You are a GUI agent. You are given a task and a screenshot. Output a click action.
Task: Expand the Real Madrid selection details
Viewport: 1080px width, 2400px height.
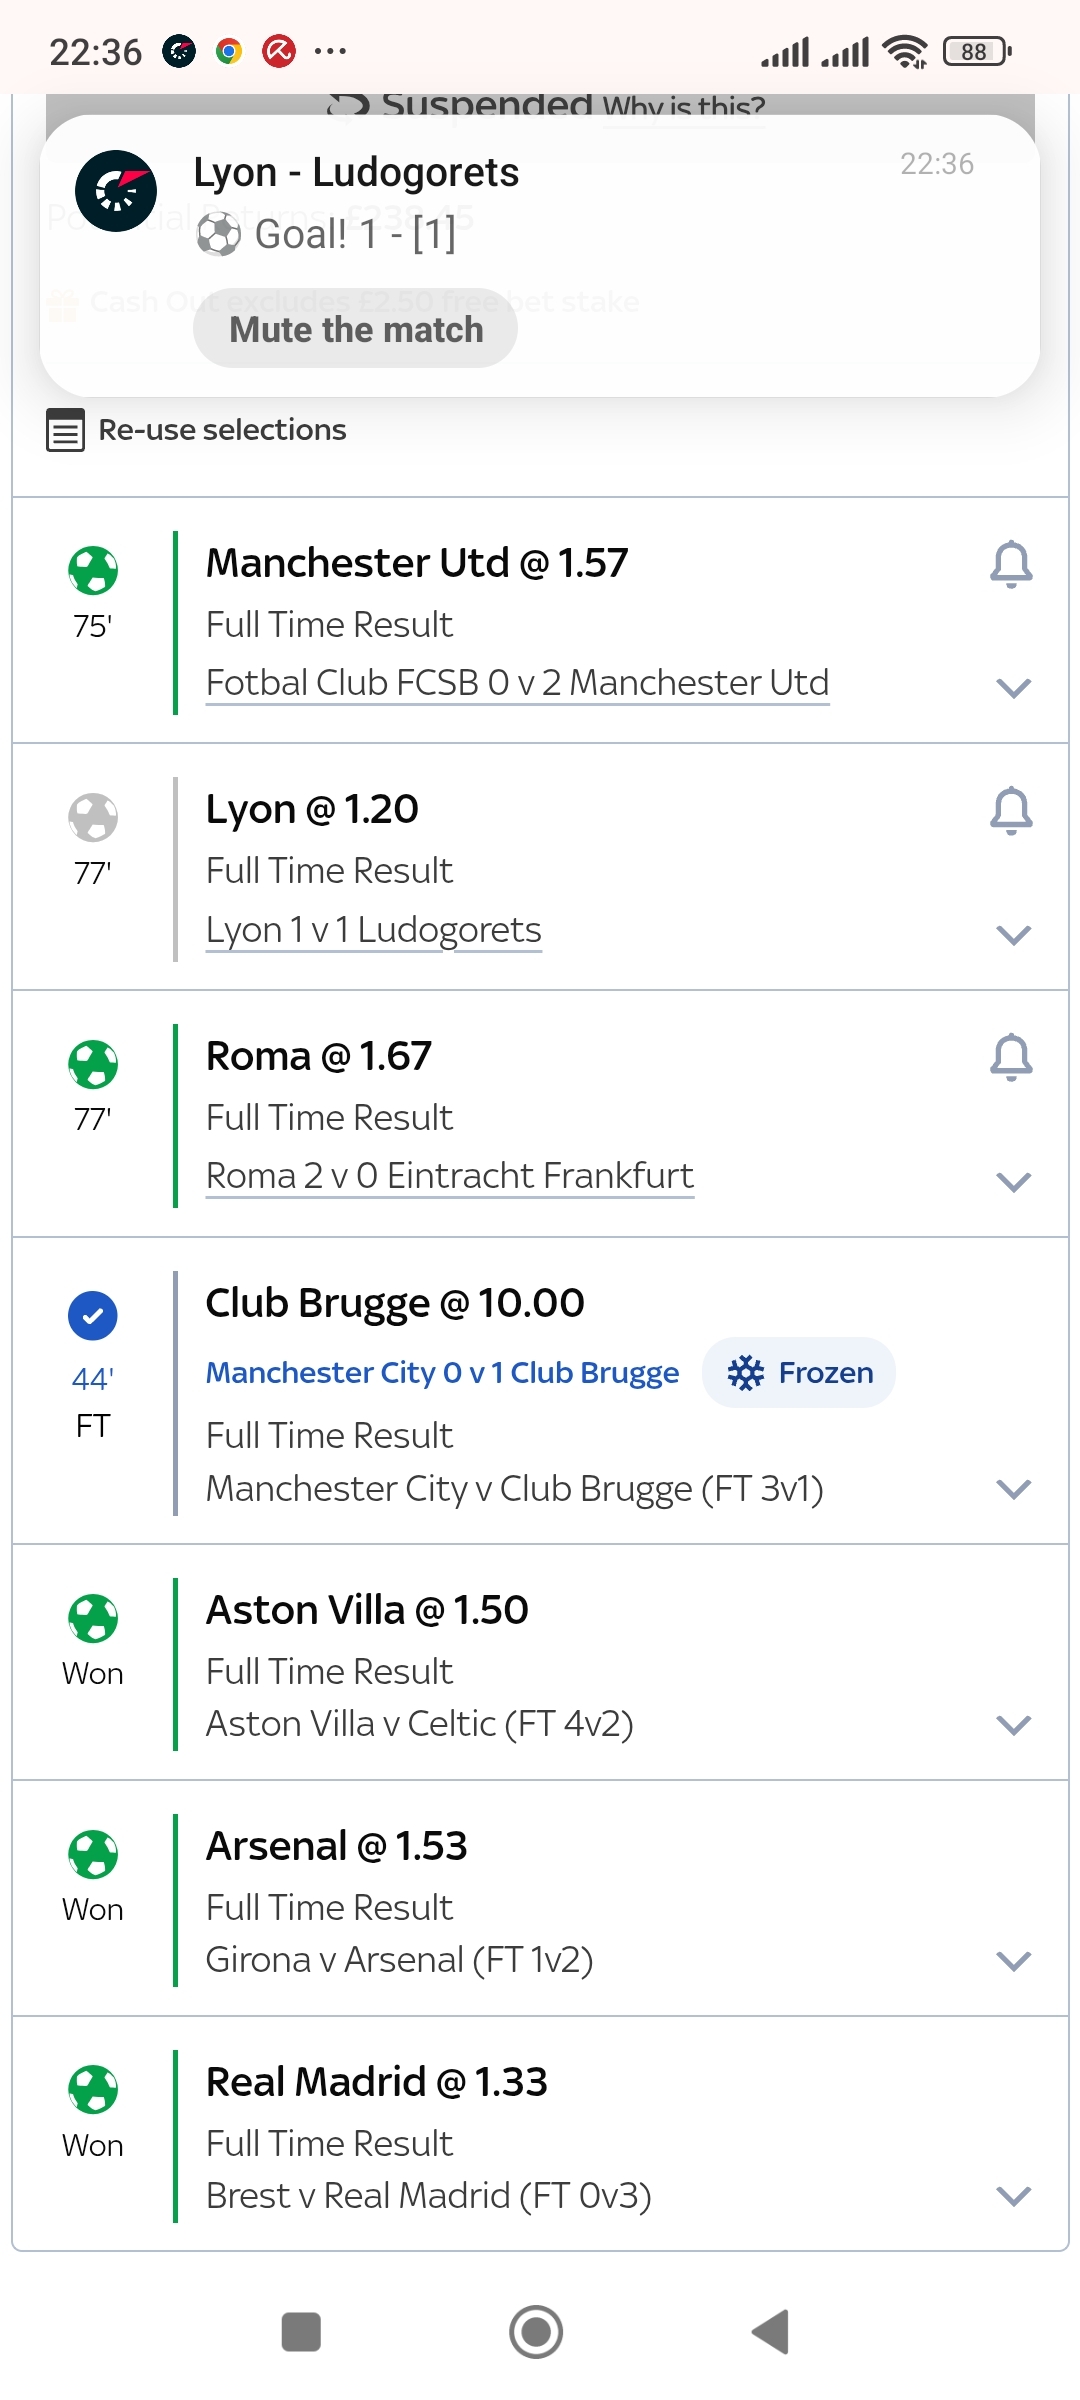tap(1013, 2196)
